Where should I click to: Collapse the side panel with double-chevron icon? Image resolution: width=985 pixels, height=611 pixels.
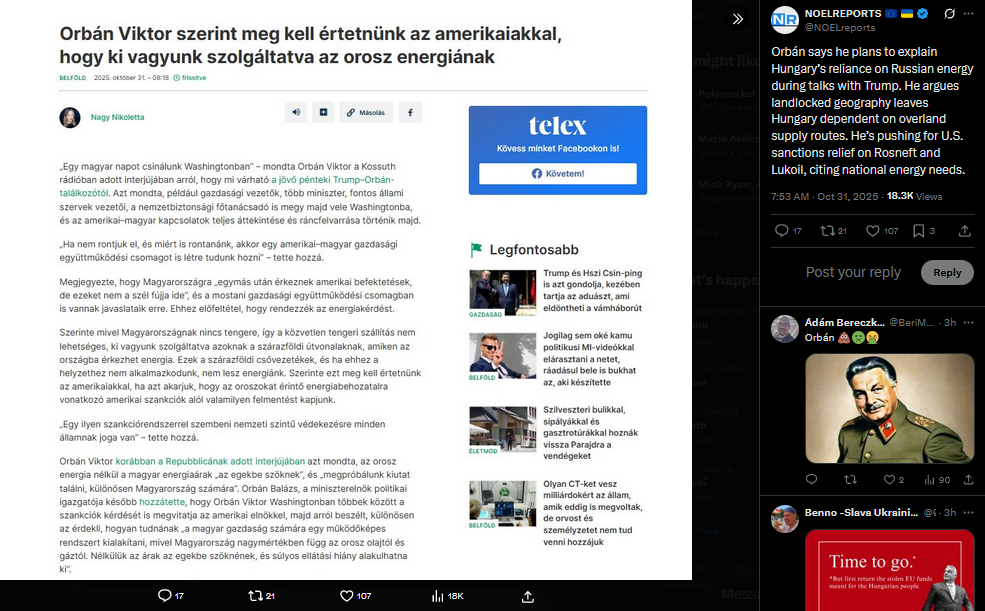(737, 19)
